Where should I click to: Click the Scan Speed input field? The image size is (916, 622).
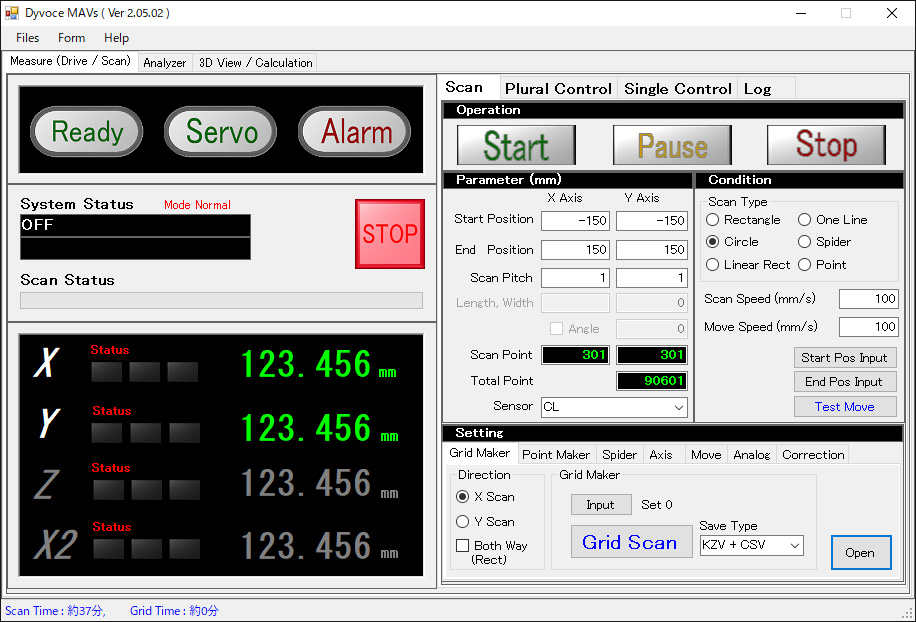pyautogui.click(x=867, y=299)
